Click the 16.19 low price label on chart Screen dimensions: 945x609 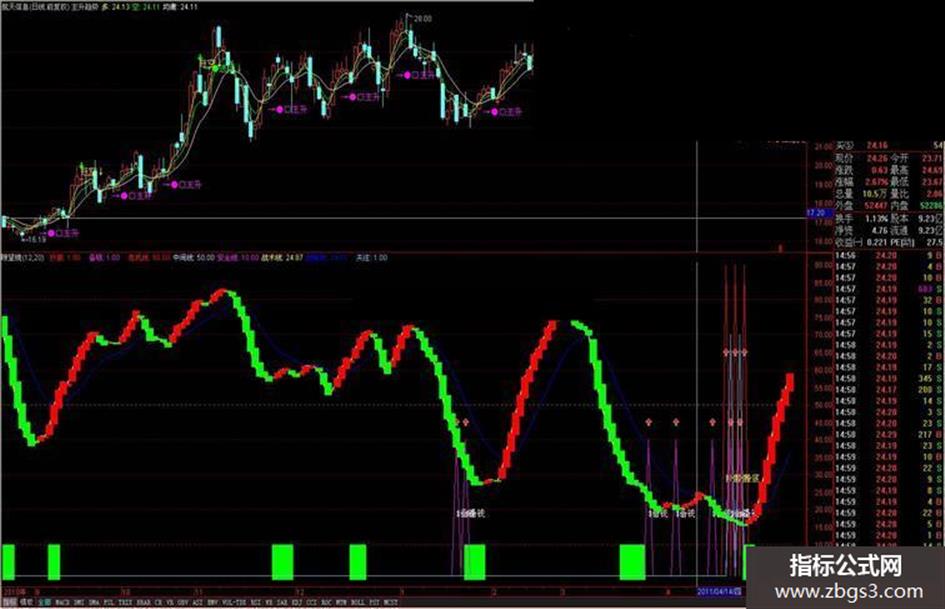37,239
